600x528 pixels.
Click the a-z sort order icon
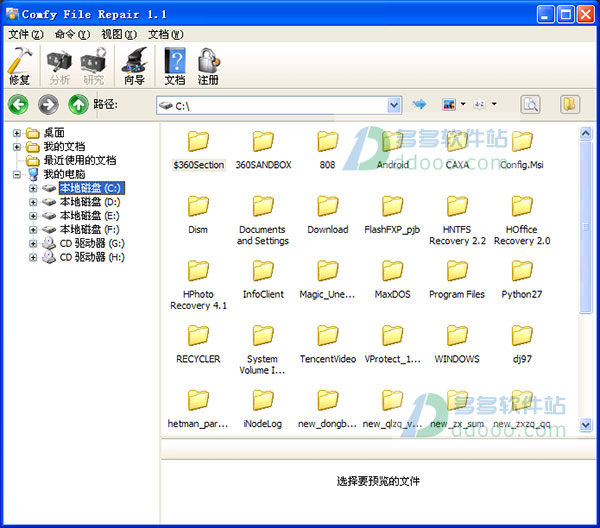click(479, 104)
